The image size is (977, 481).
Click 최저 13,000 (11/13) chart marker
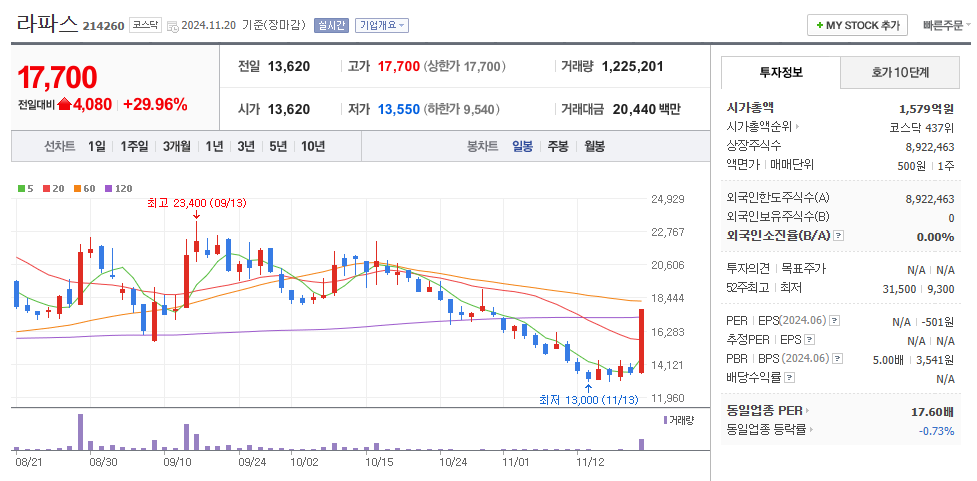pyautogui.click(x=589, y=400)
